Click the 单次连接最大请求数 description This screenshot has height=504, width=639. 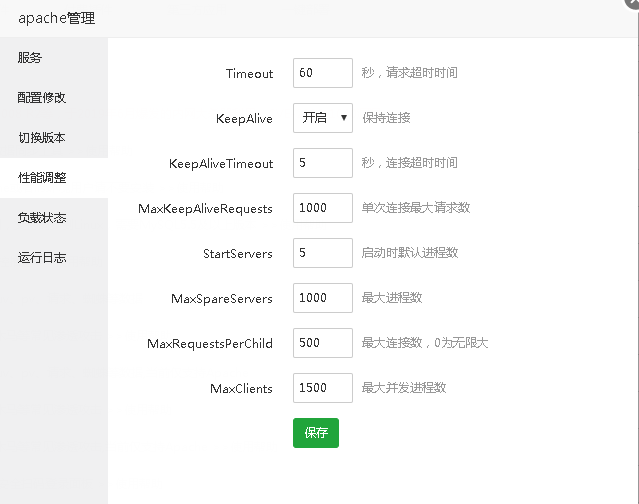416,208
